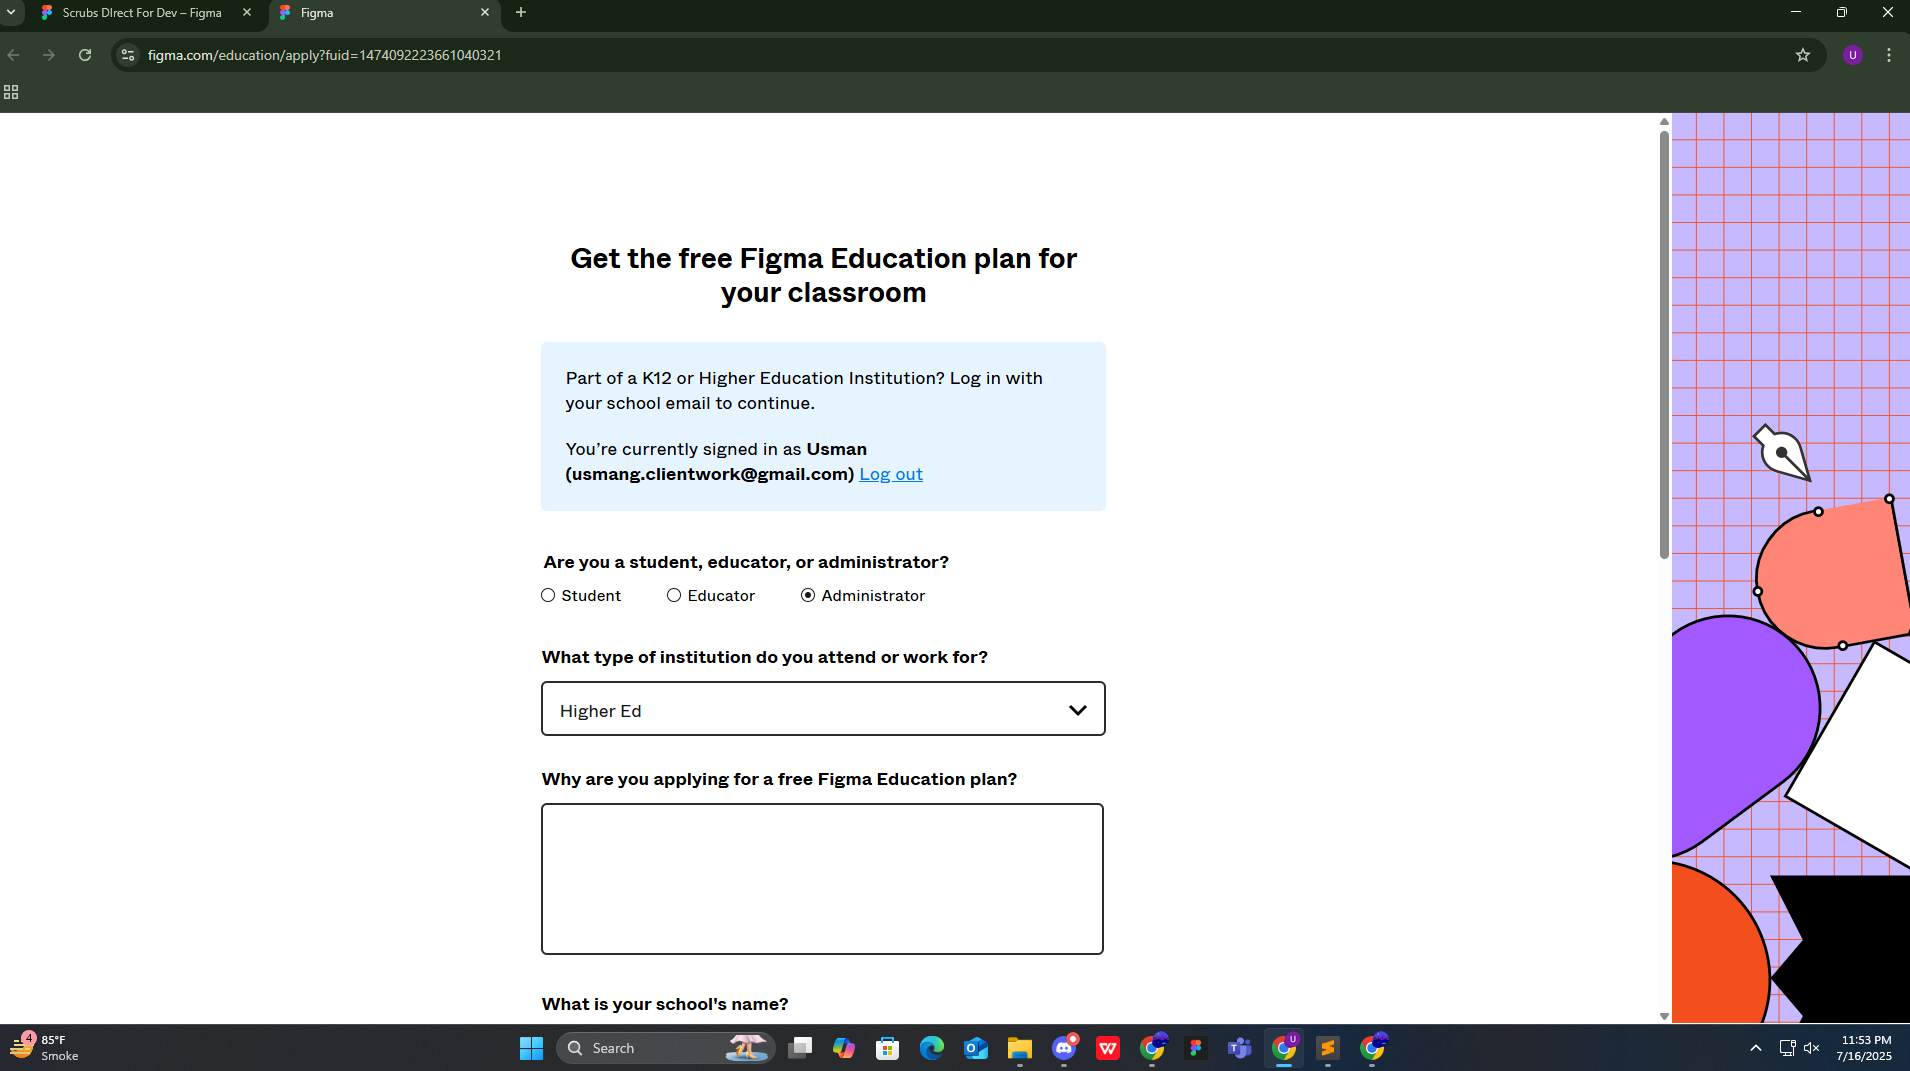Click 'What is your school's name?' label

[665, 1004]
